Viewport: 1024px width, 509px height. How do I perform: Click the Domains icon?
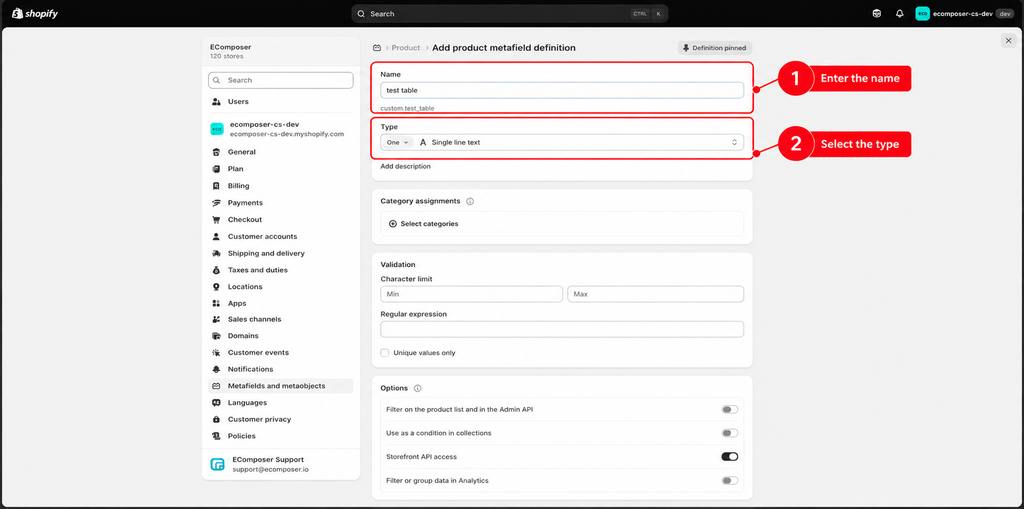click(x=216, y=336)
